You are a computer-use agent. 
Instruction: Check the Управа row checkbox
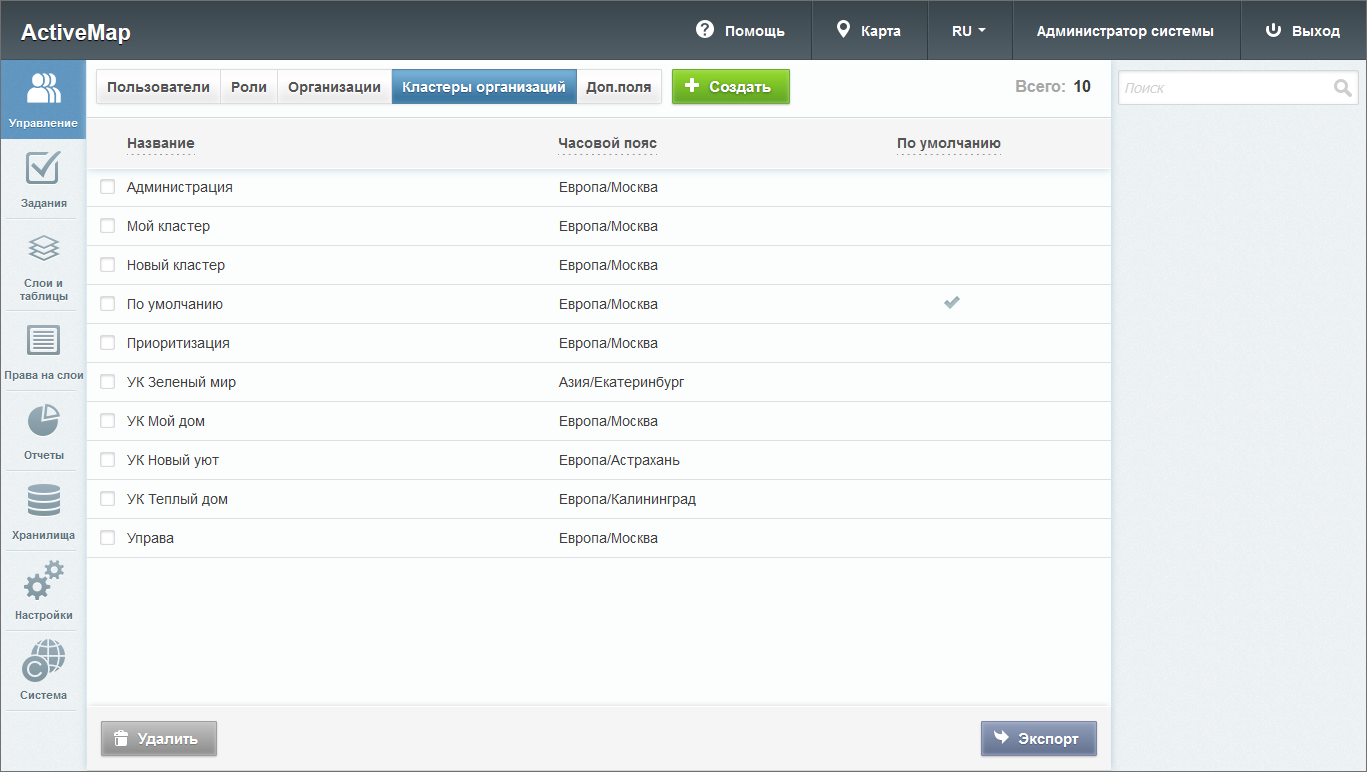click(108, 538)
